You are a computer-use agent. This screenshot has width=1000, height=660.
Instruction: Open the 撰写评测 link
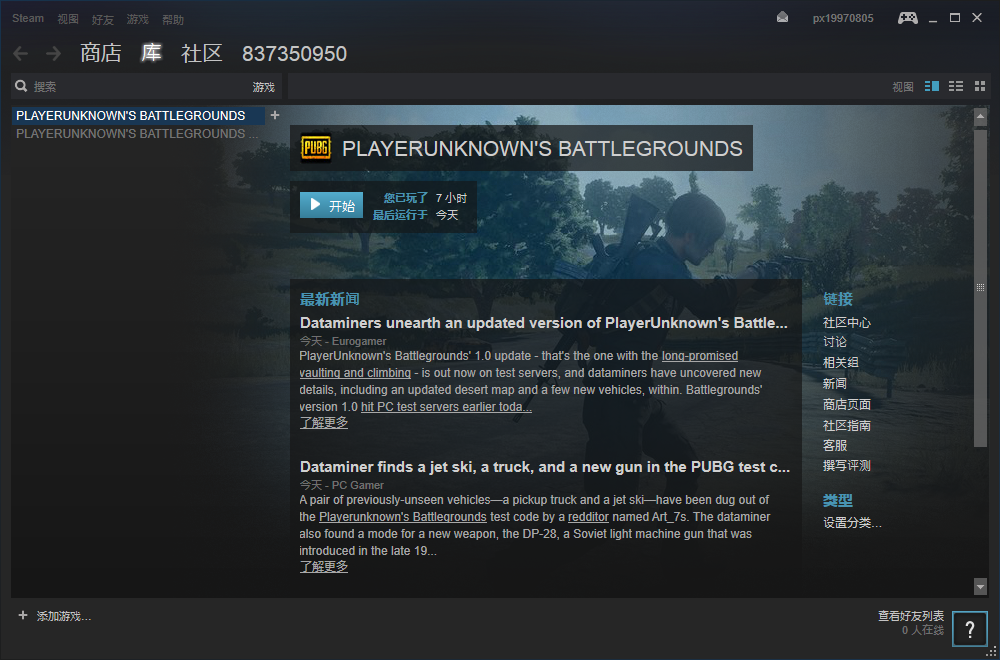pyautogui.click(x=847, y=466)
